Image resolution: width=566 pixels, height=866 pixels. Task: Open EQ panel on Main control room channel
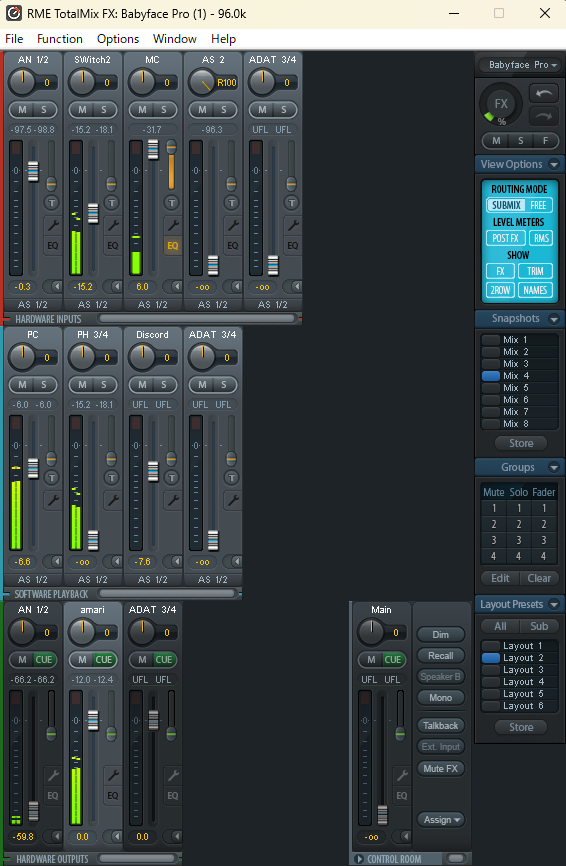pyautogui.click(x=401, y=796)
